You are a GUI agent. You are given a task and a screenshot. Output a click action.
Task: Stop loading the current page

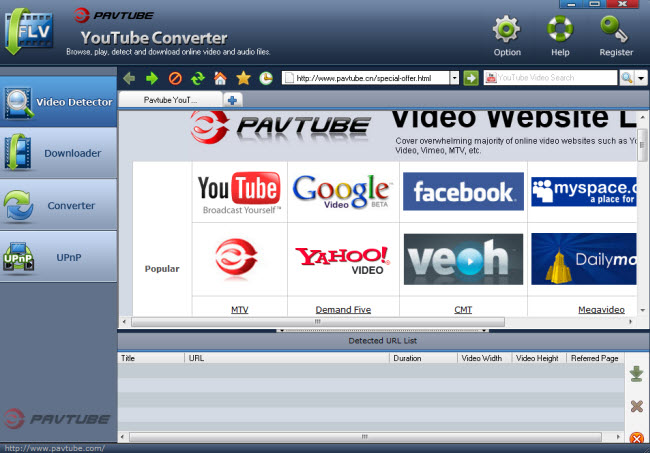pos(175,78)
